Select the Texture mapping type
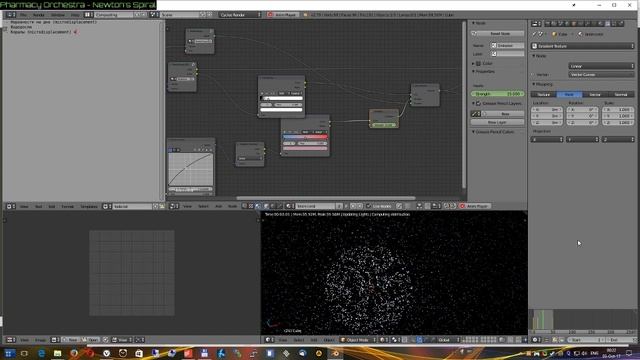Screen dimensions: 640x360 544,94
